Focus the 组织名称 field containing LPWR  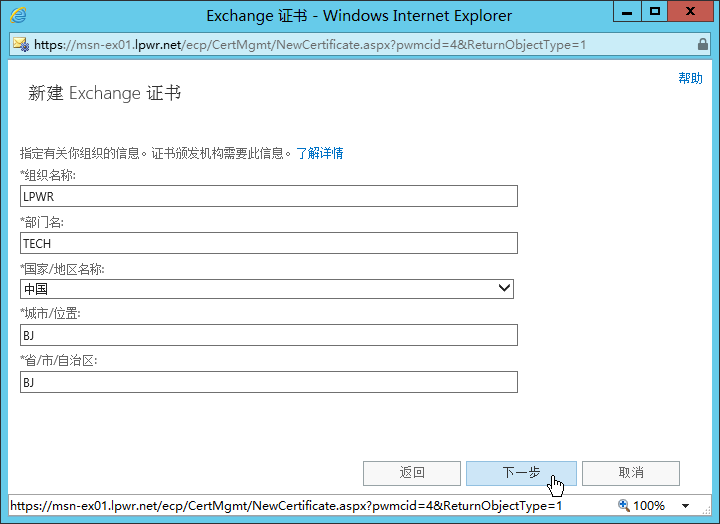tap(269, 196)
